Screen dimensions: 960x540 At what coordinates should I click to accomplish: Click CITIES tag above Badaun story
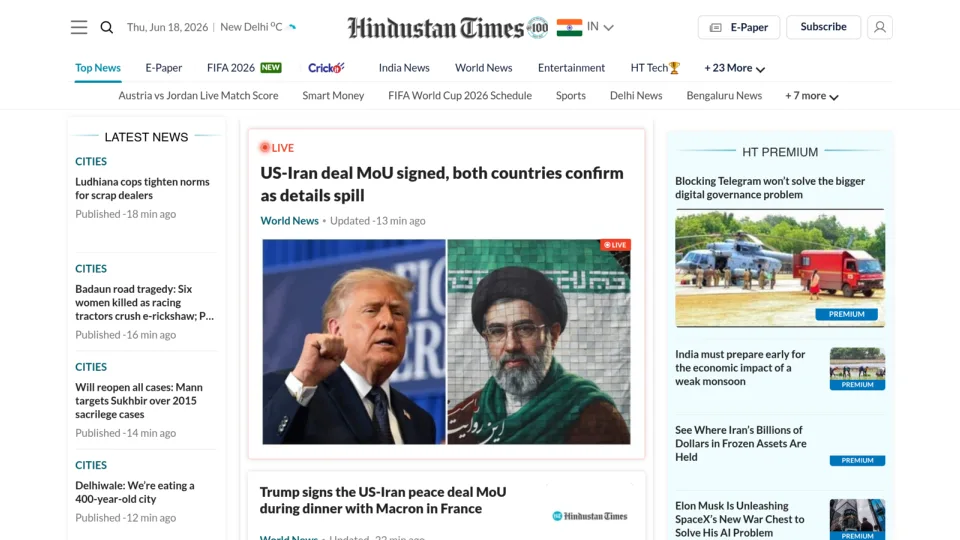(91, 269)
